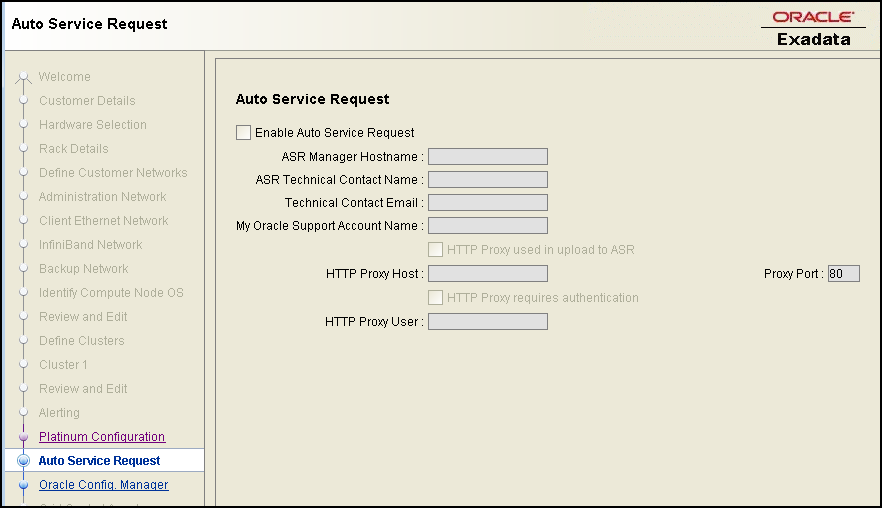Select the Cluster 1 step
Viewport: 882px width, 508px height.
pyautogui.click(x=63, y=365)
